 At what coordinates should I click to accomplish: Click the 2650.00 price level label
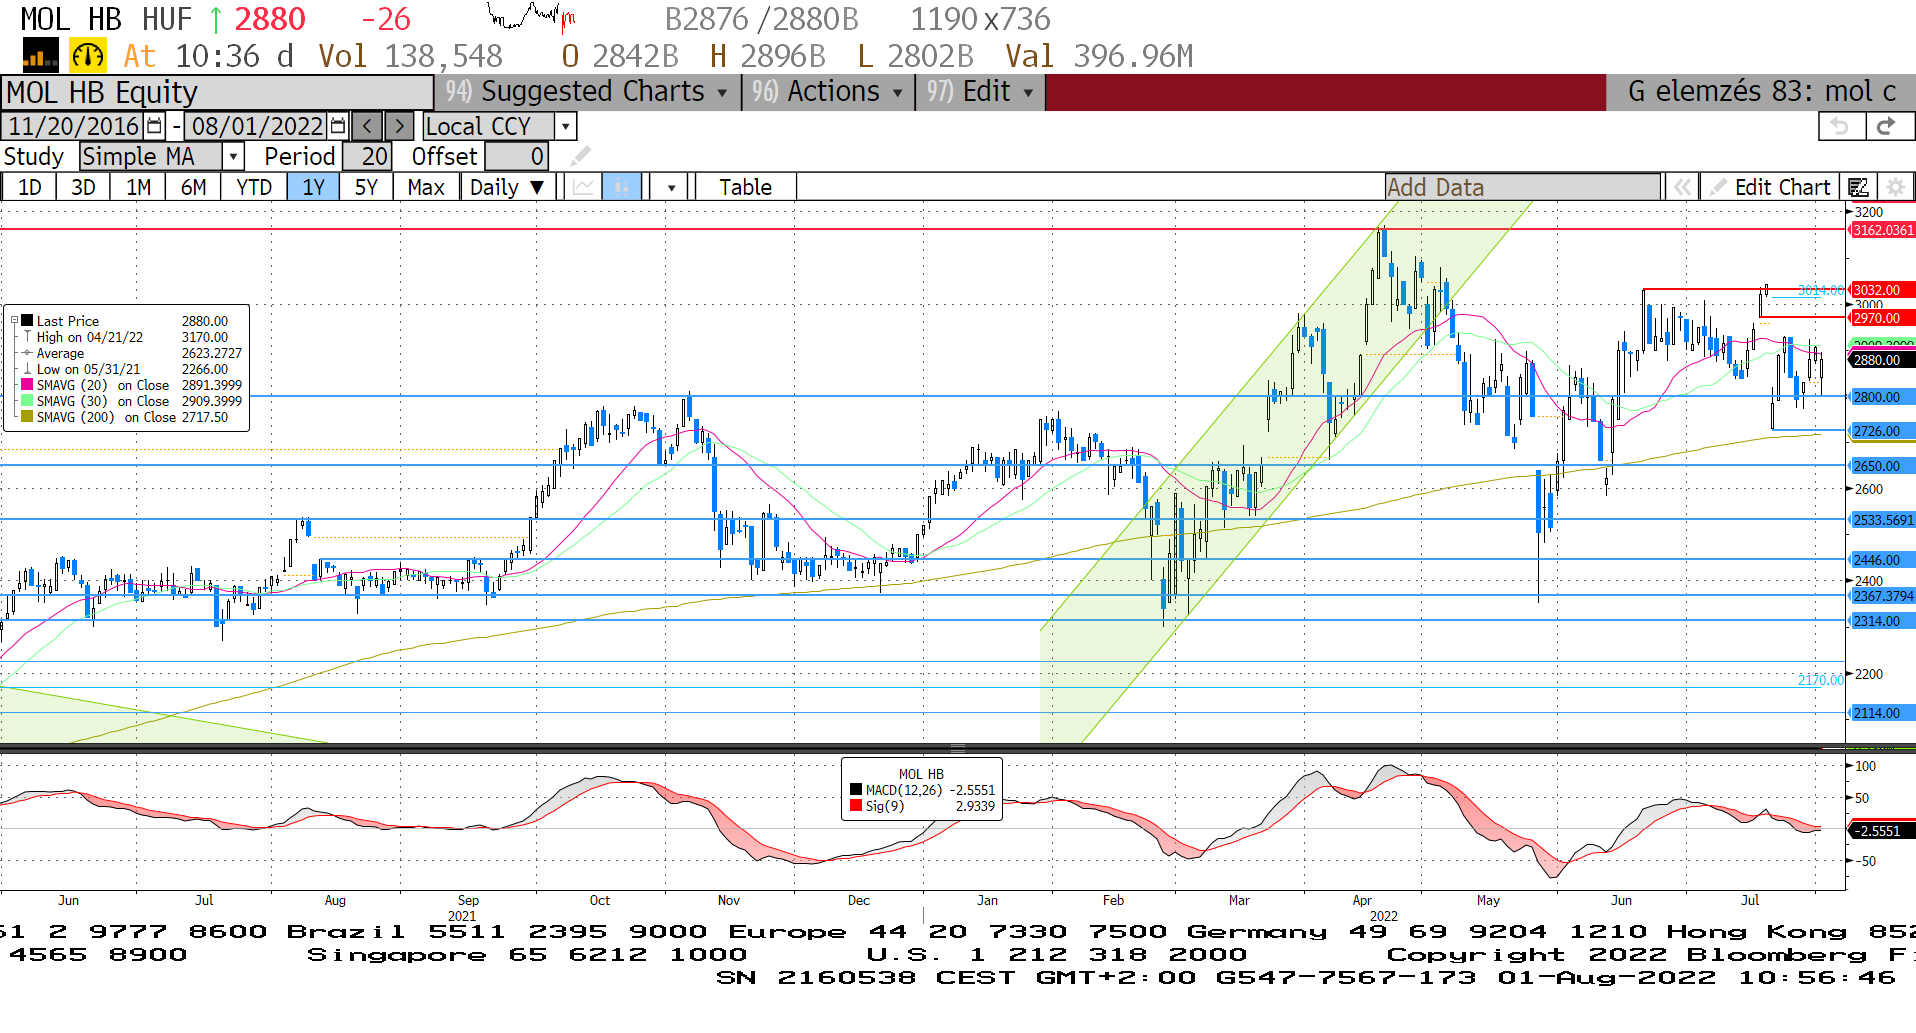coord(1882,466)
